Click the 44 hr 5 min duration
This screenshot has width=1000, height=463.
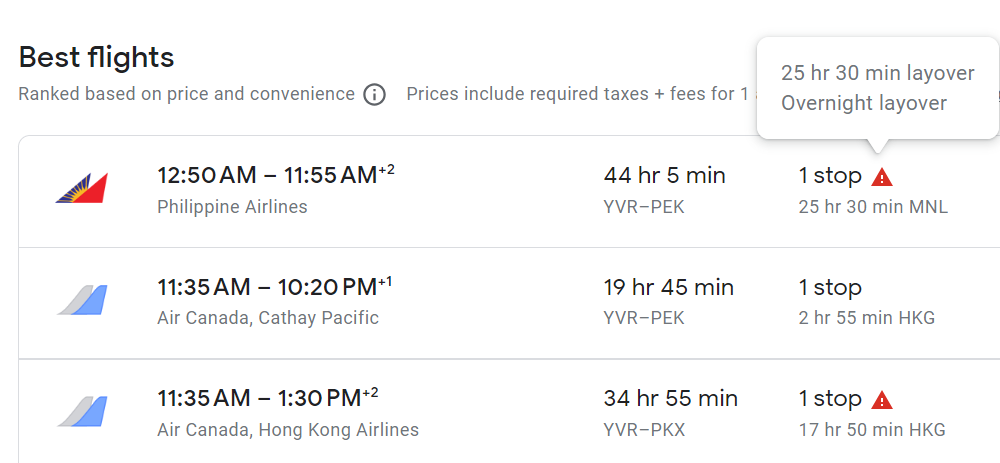pyautogui.click(x=664, y=176)
